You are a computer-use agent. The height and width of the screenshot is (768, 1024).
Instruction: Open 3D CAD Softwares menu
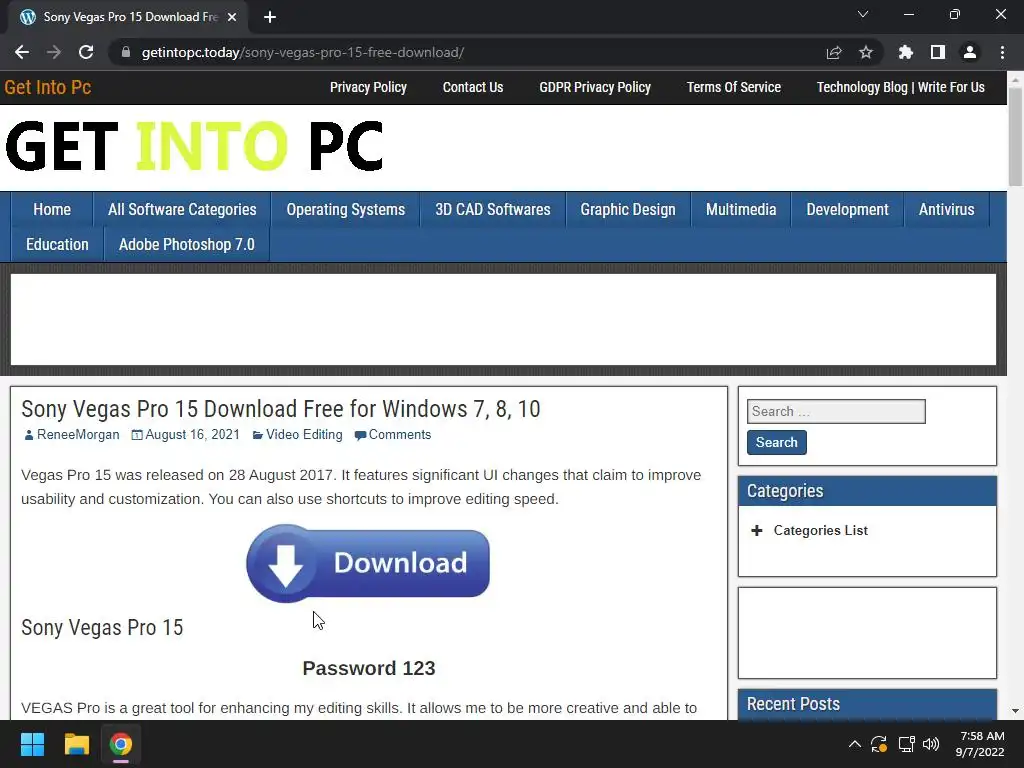[x=493, y=210]
